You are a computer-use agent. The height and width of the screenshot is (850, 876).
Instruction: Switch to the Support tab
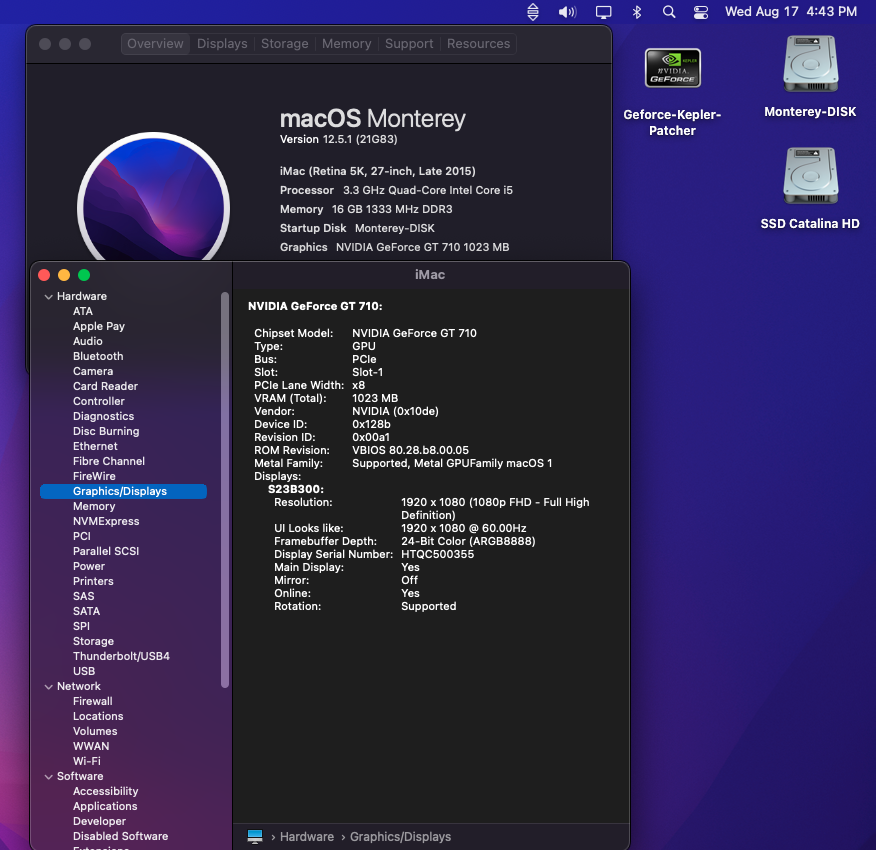(409, 44)
